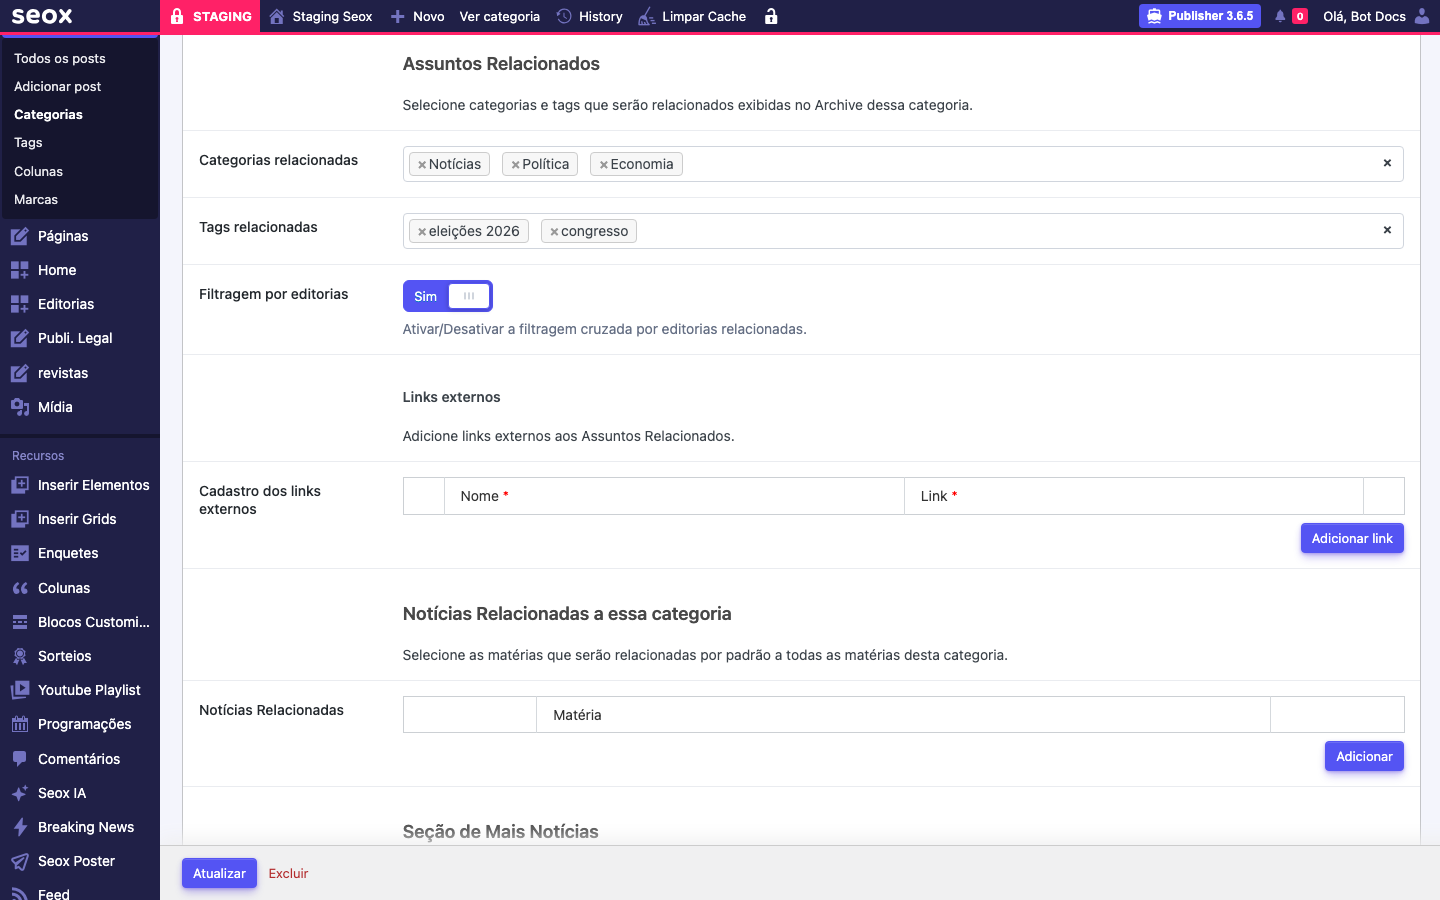The width and height of the screenshot is (1440, 900).
Task: Clear all Tags relacionadas selections
Action: [x=1387, y=230]
